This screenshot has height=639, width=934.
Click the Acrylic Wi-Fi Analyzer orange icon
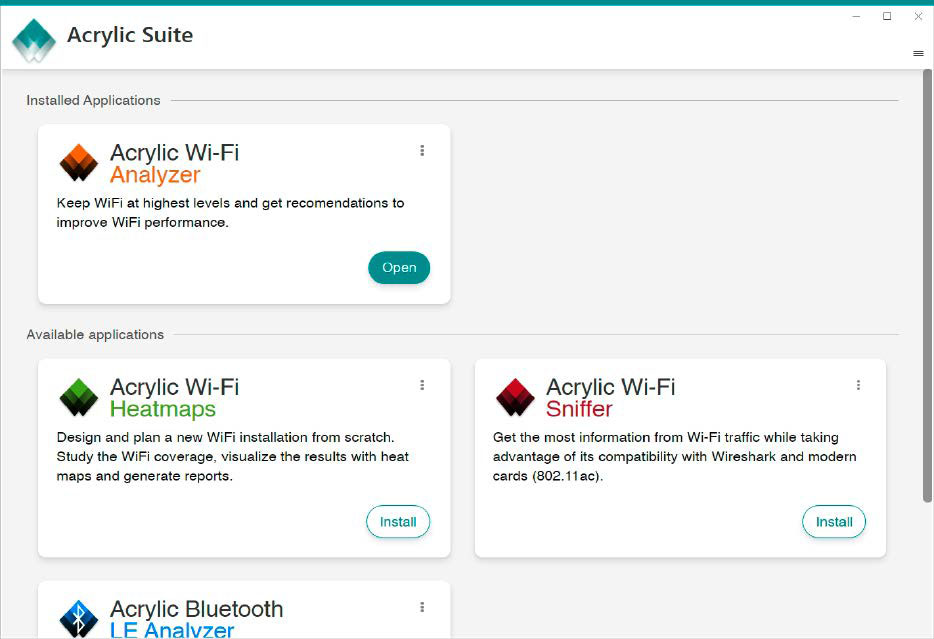(x=79, y=163)
